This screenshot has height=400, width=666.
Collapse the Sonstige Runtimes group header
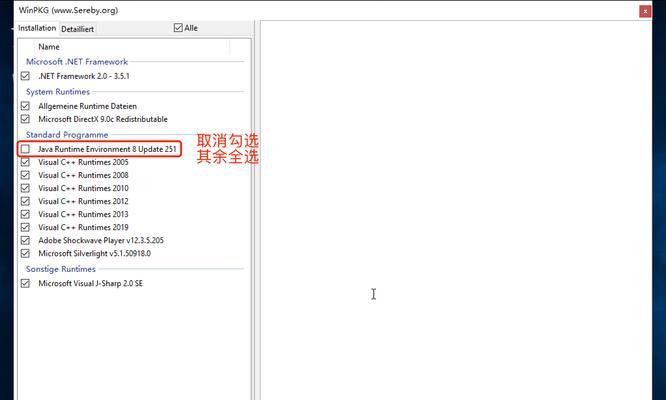tap(60, 269)
